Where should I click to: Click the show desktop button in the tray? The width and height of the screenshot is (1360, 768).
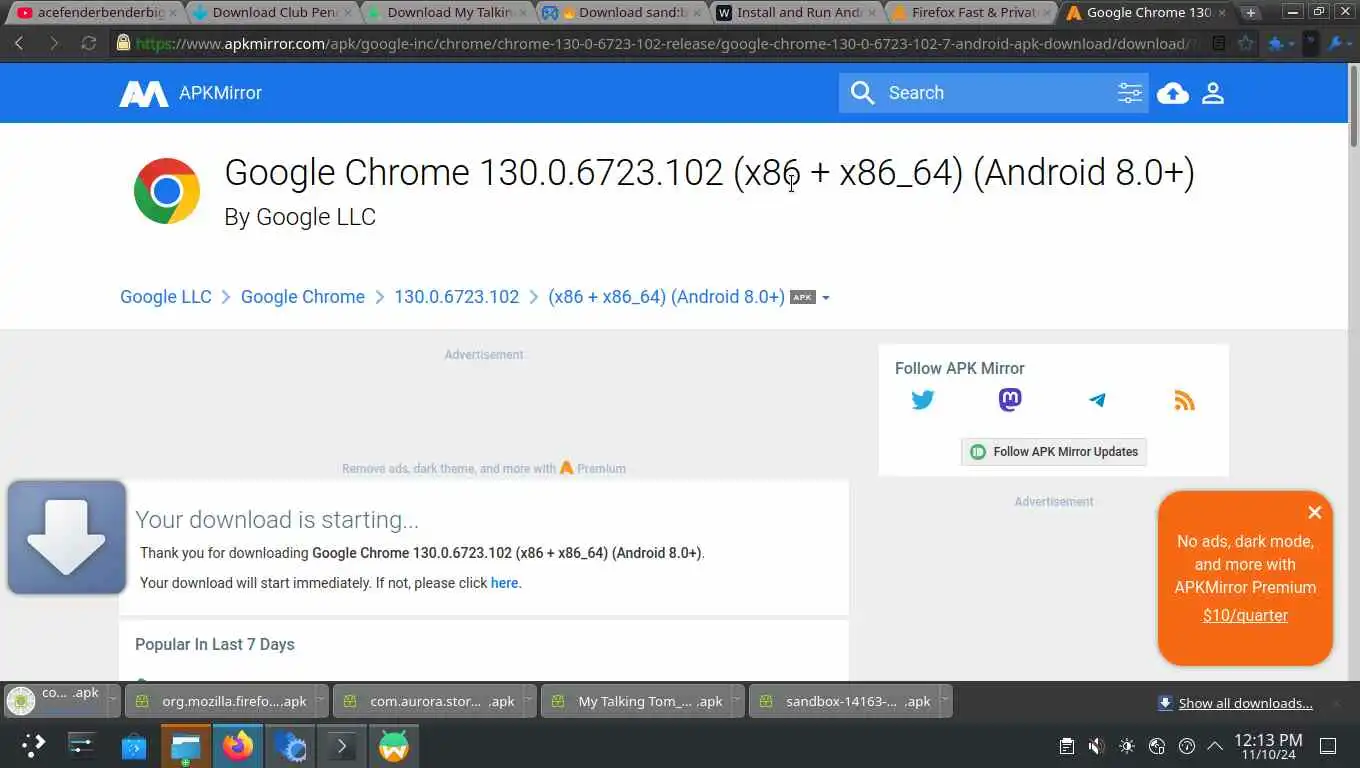(x=1328, y=746)
